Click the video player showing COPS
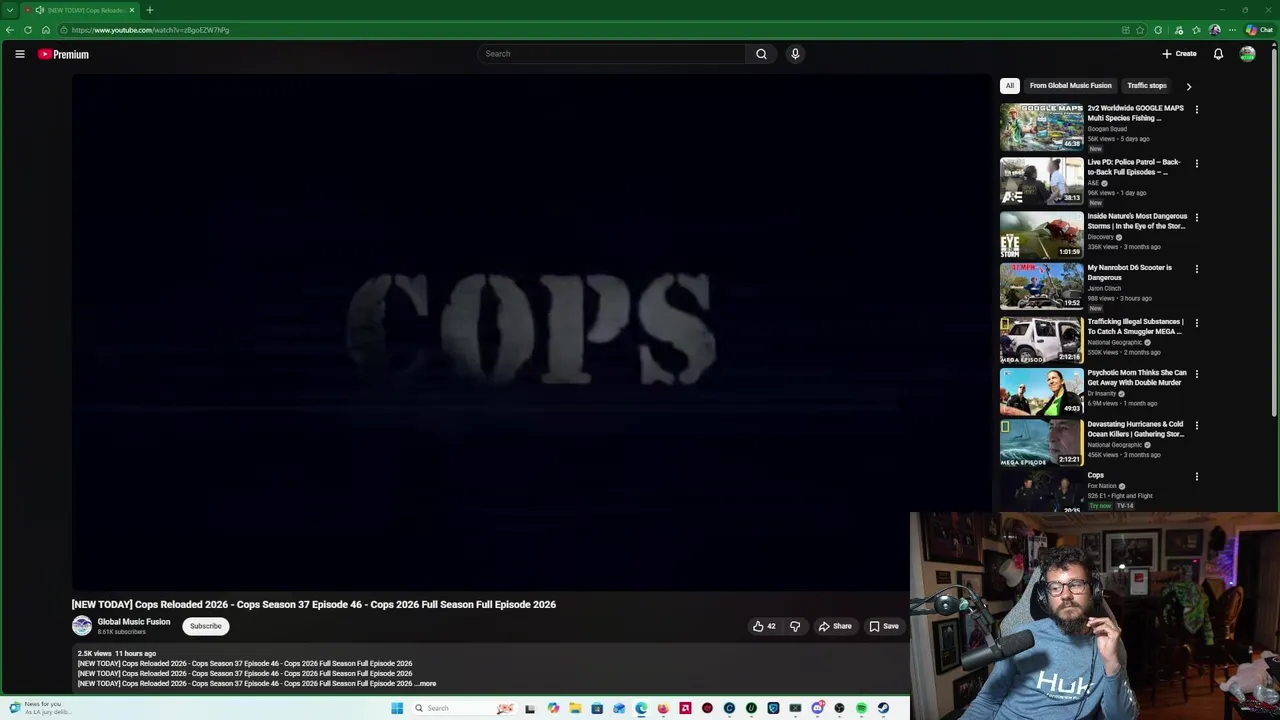 531,333
